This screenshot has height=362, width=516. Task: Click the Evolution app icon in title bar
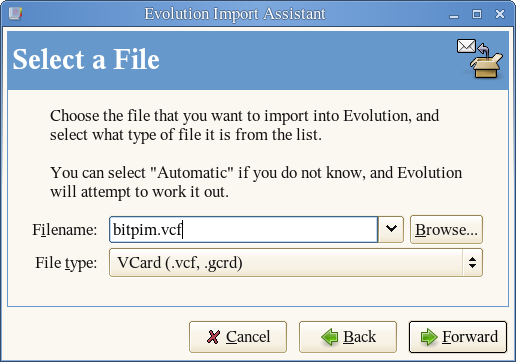[x=15, y=14]
